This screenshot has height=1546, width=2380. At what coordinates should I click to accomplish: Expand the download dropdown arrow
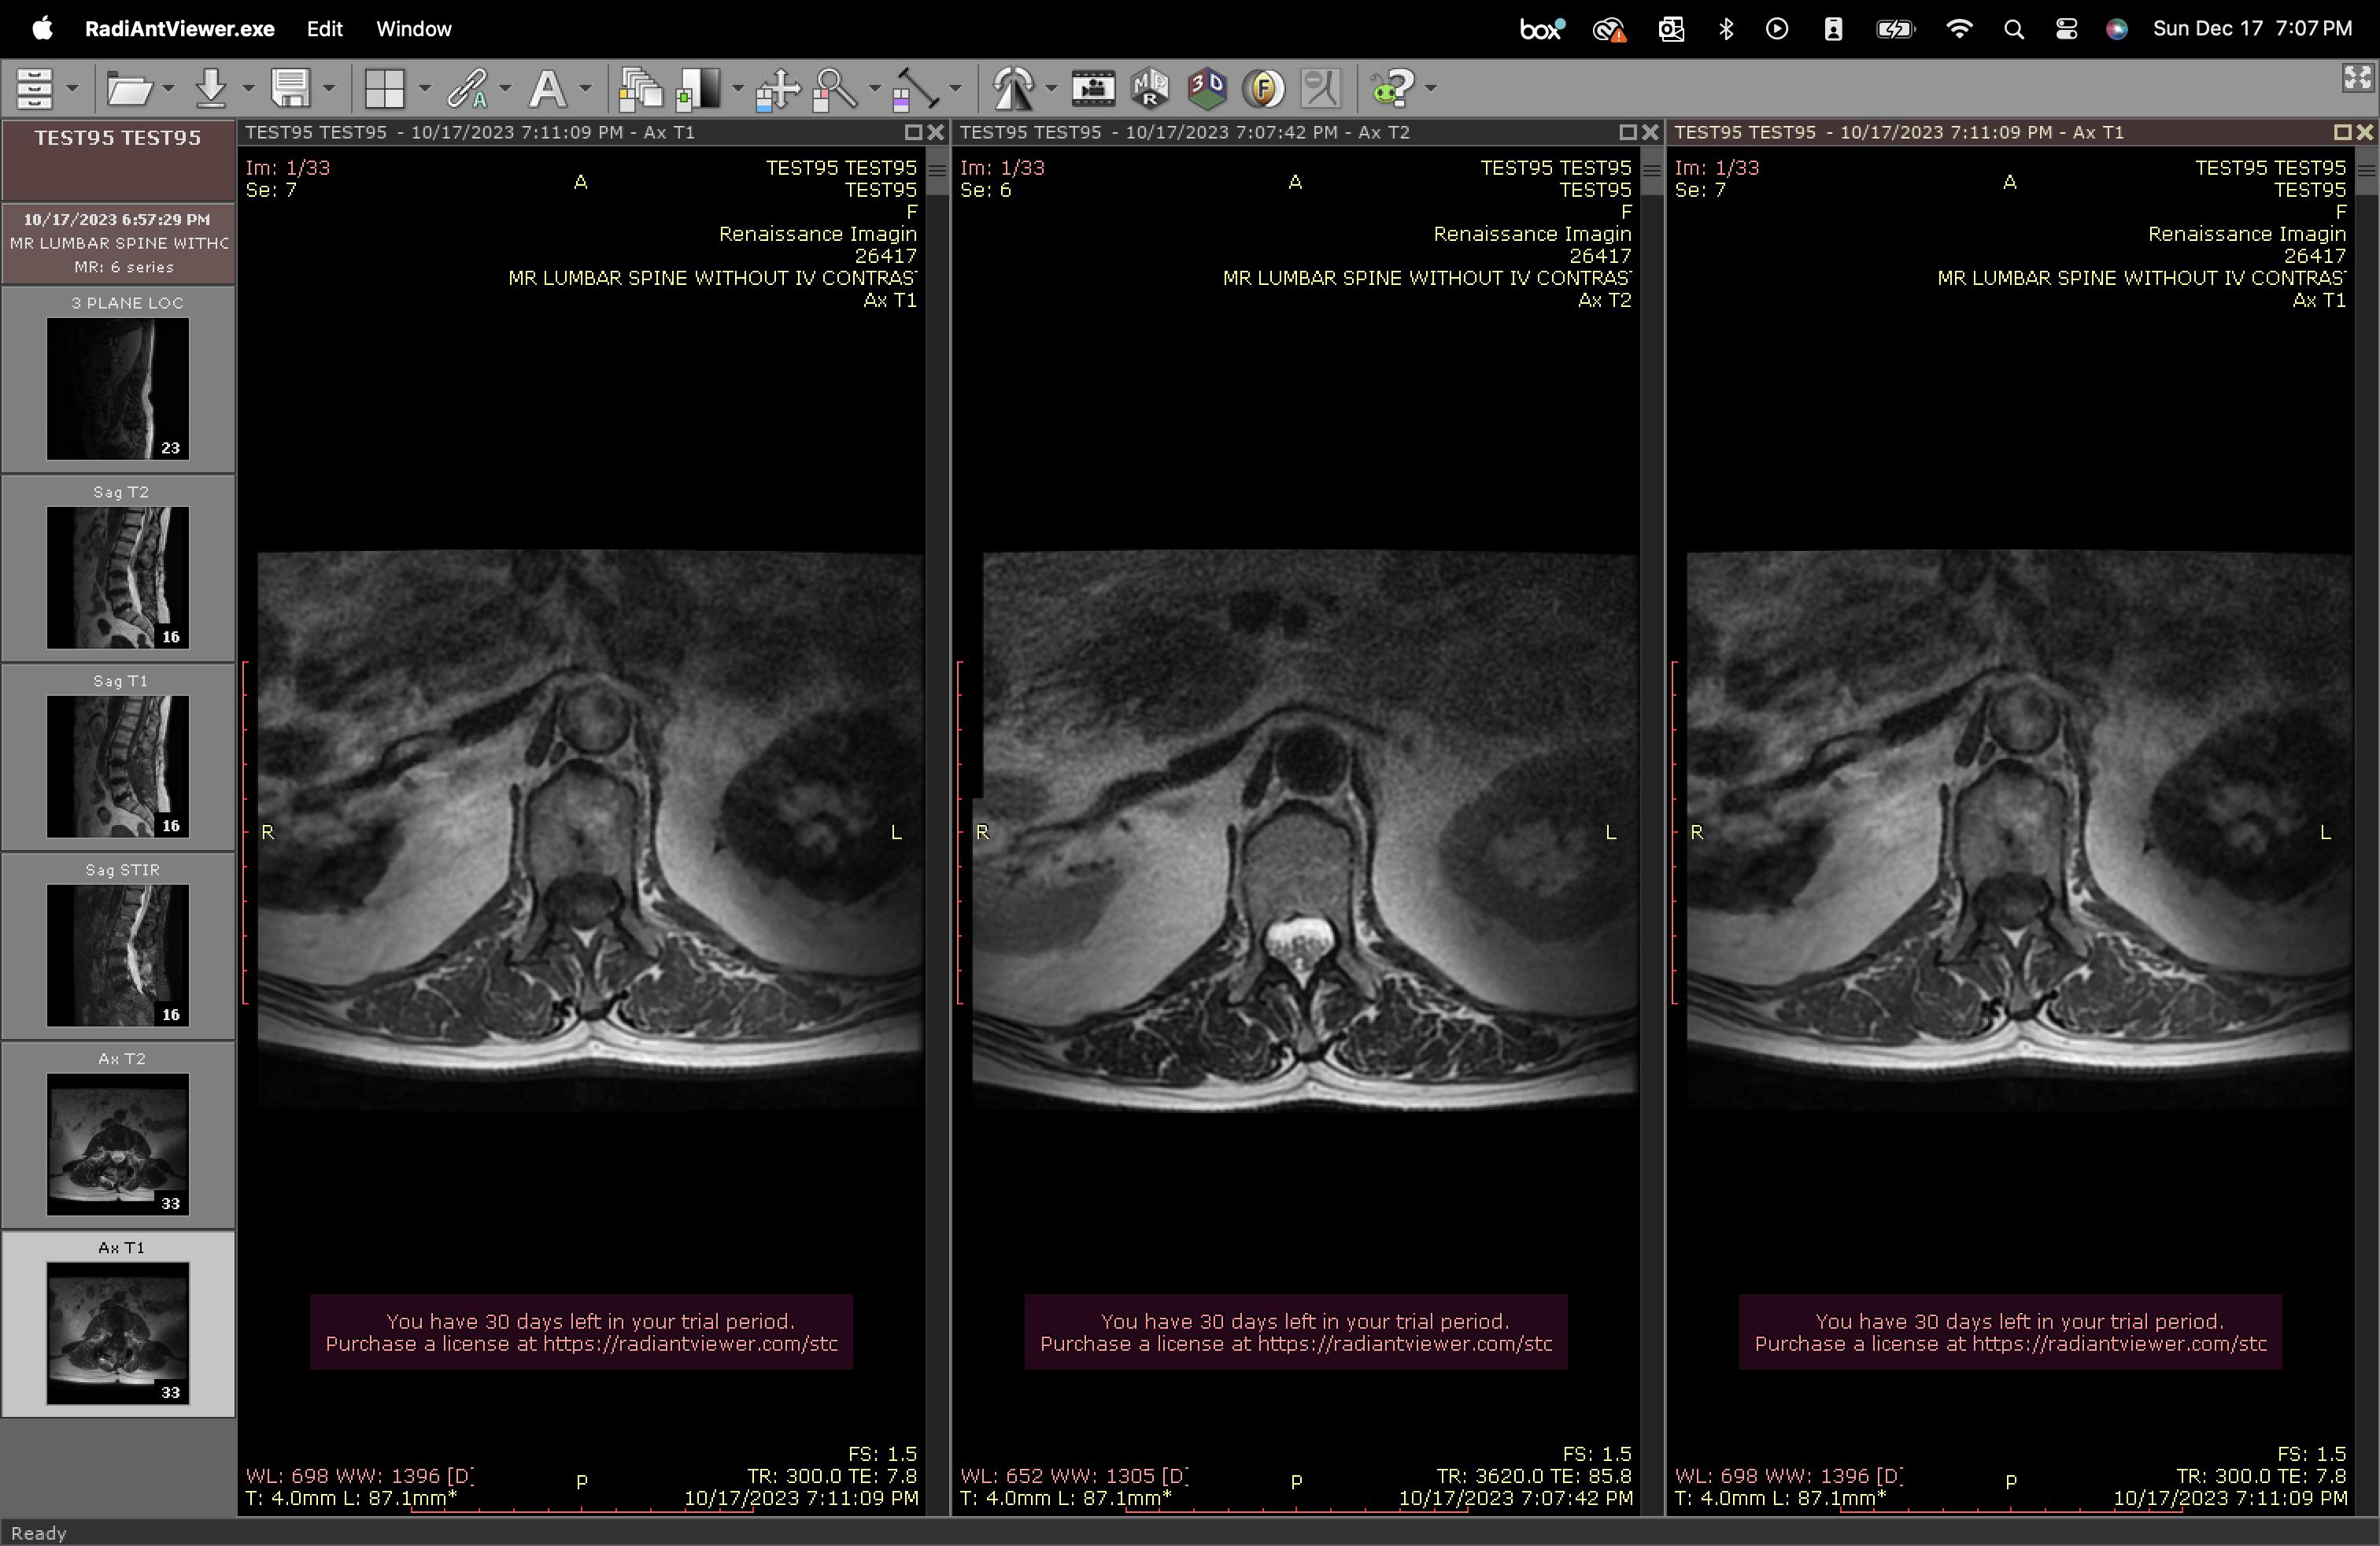point(248,89)
